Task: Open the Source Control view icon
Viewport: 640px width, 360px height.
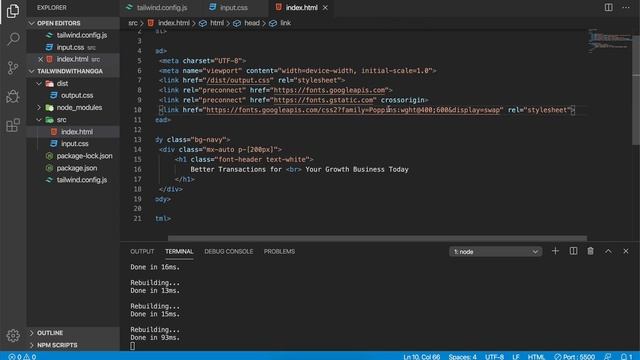Action: pyautogui.click(x=13, y=68)
